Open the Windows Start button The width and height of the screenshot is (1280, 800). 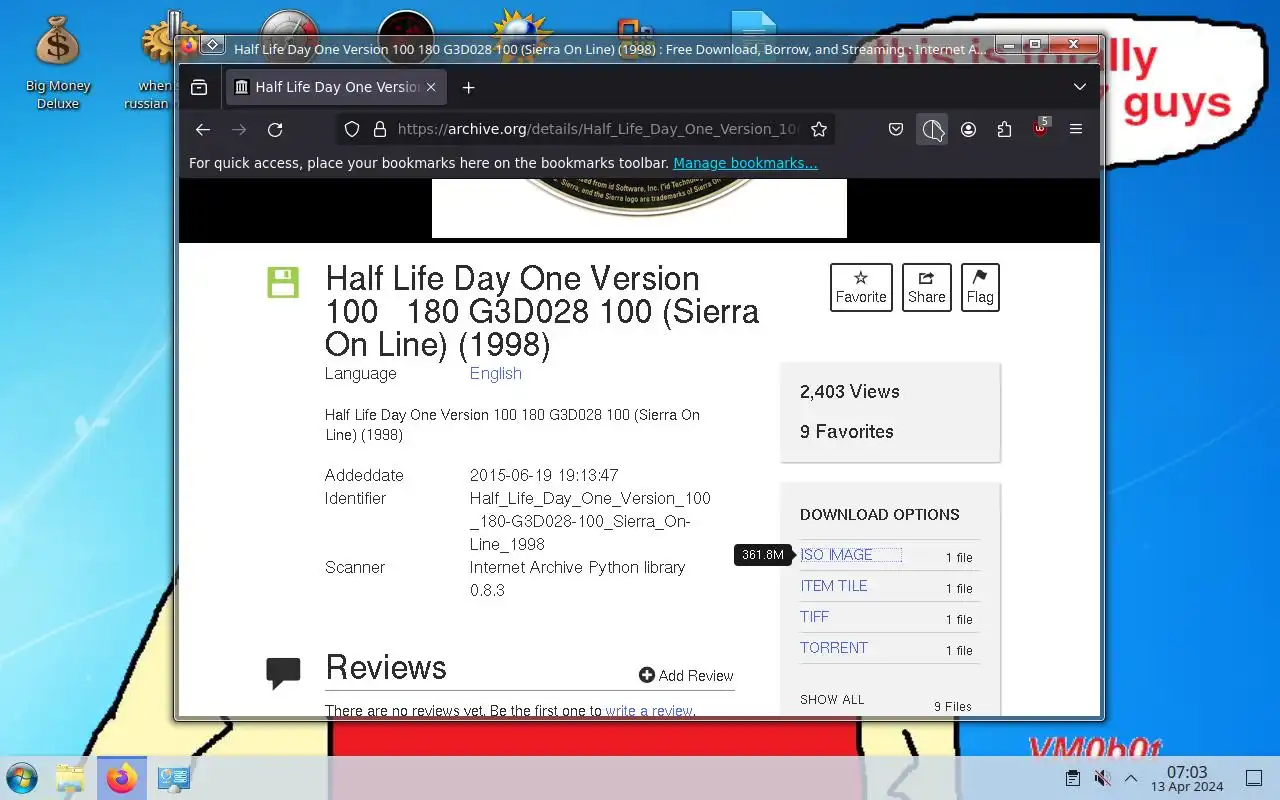tap(22, 778)
